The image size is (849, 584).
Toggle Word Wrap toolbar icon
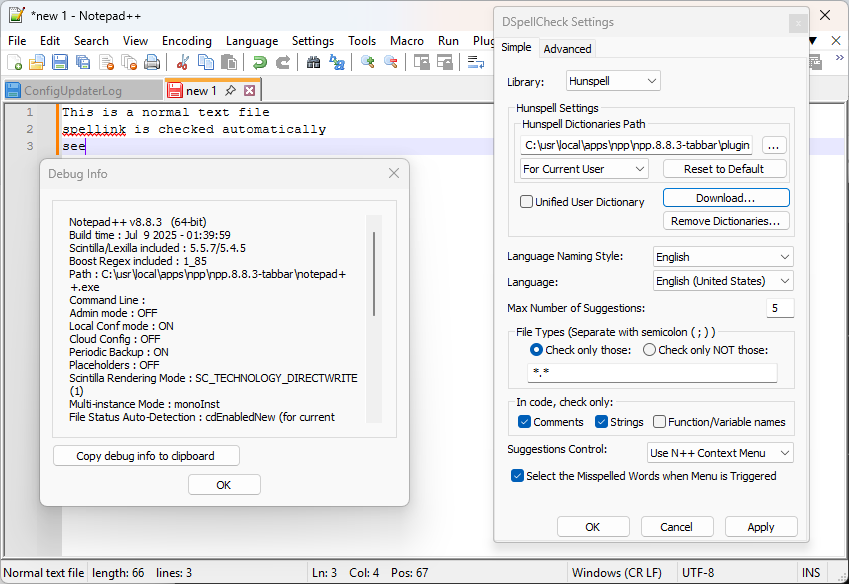pos(475,63)
